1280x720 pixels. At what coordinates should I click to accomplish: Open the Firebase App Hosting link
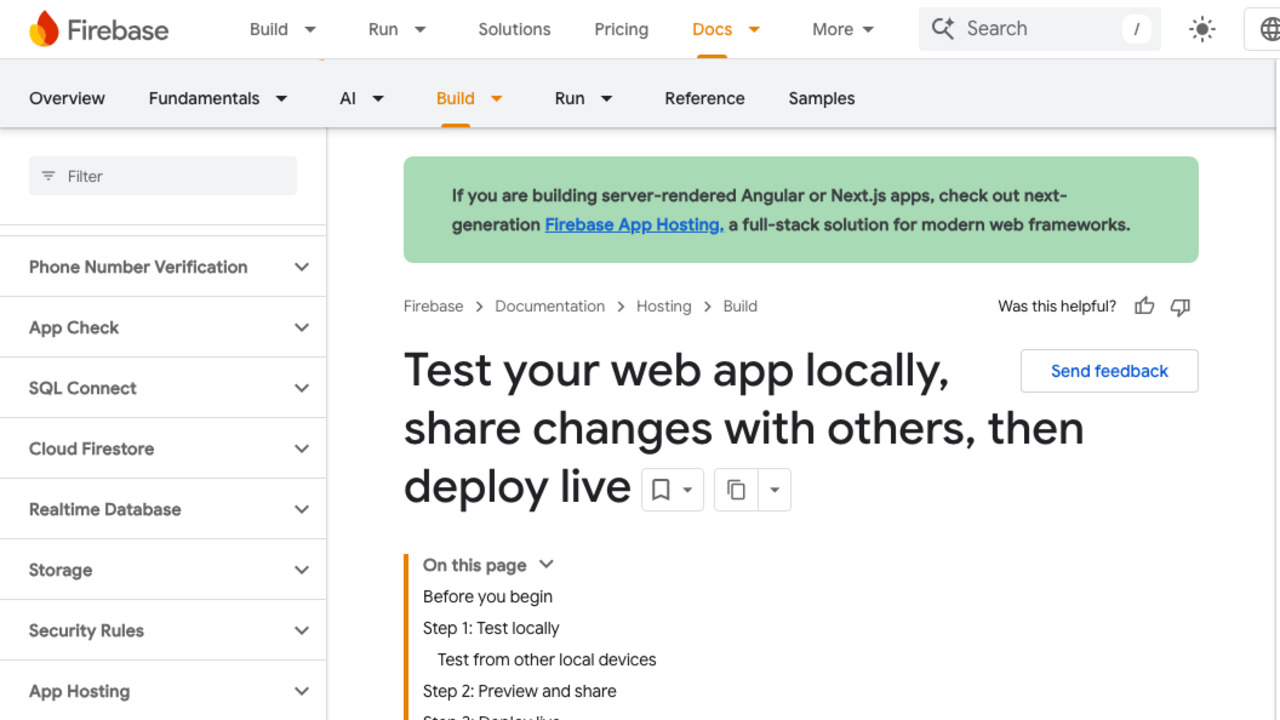click(x=634, y=225)
